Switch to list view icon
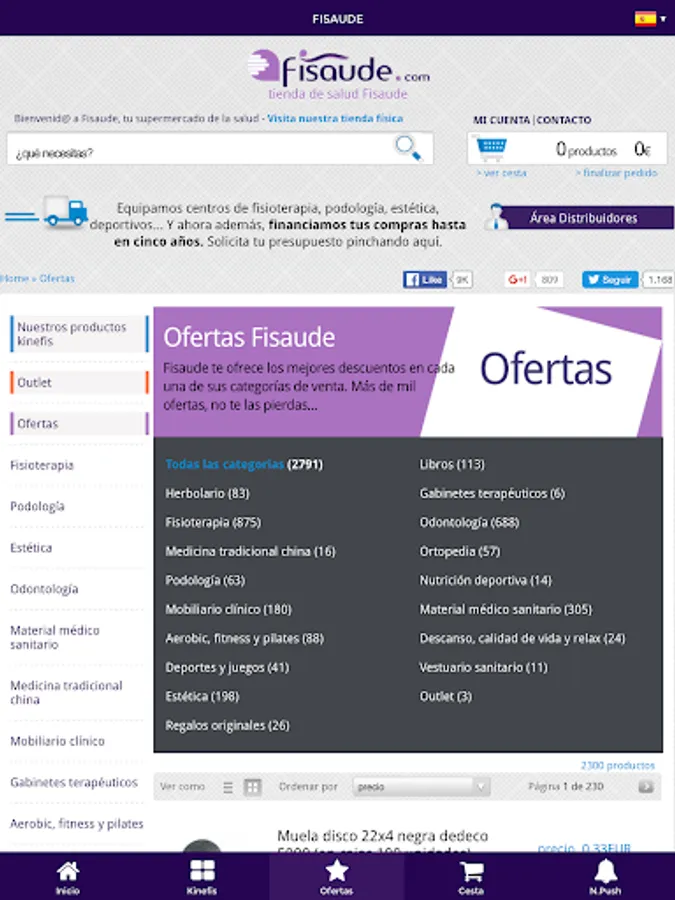This screenshot has height=900, width=675. pos(228,787)
